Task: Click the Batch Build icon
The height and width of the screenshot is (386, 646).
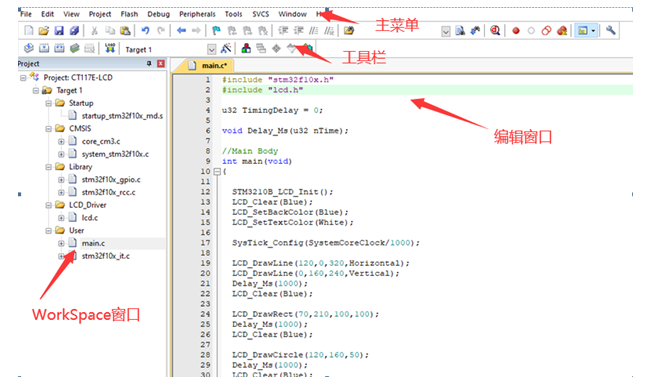Action: coord(75,49)
